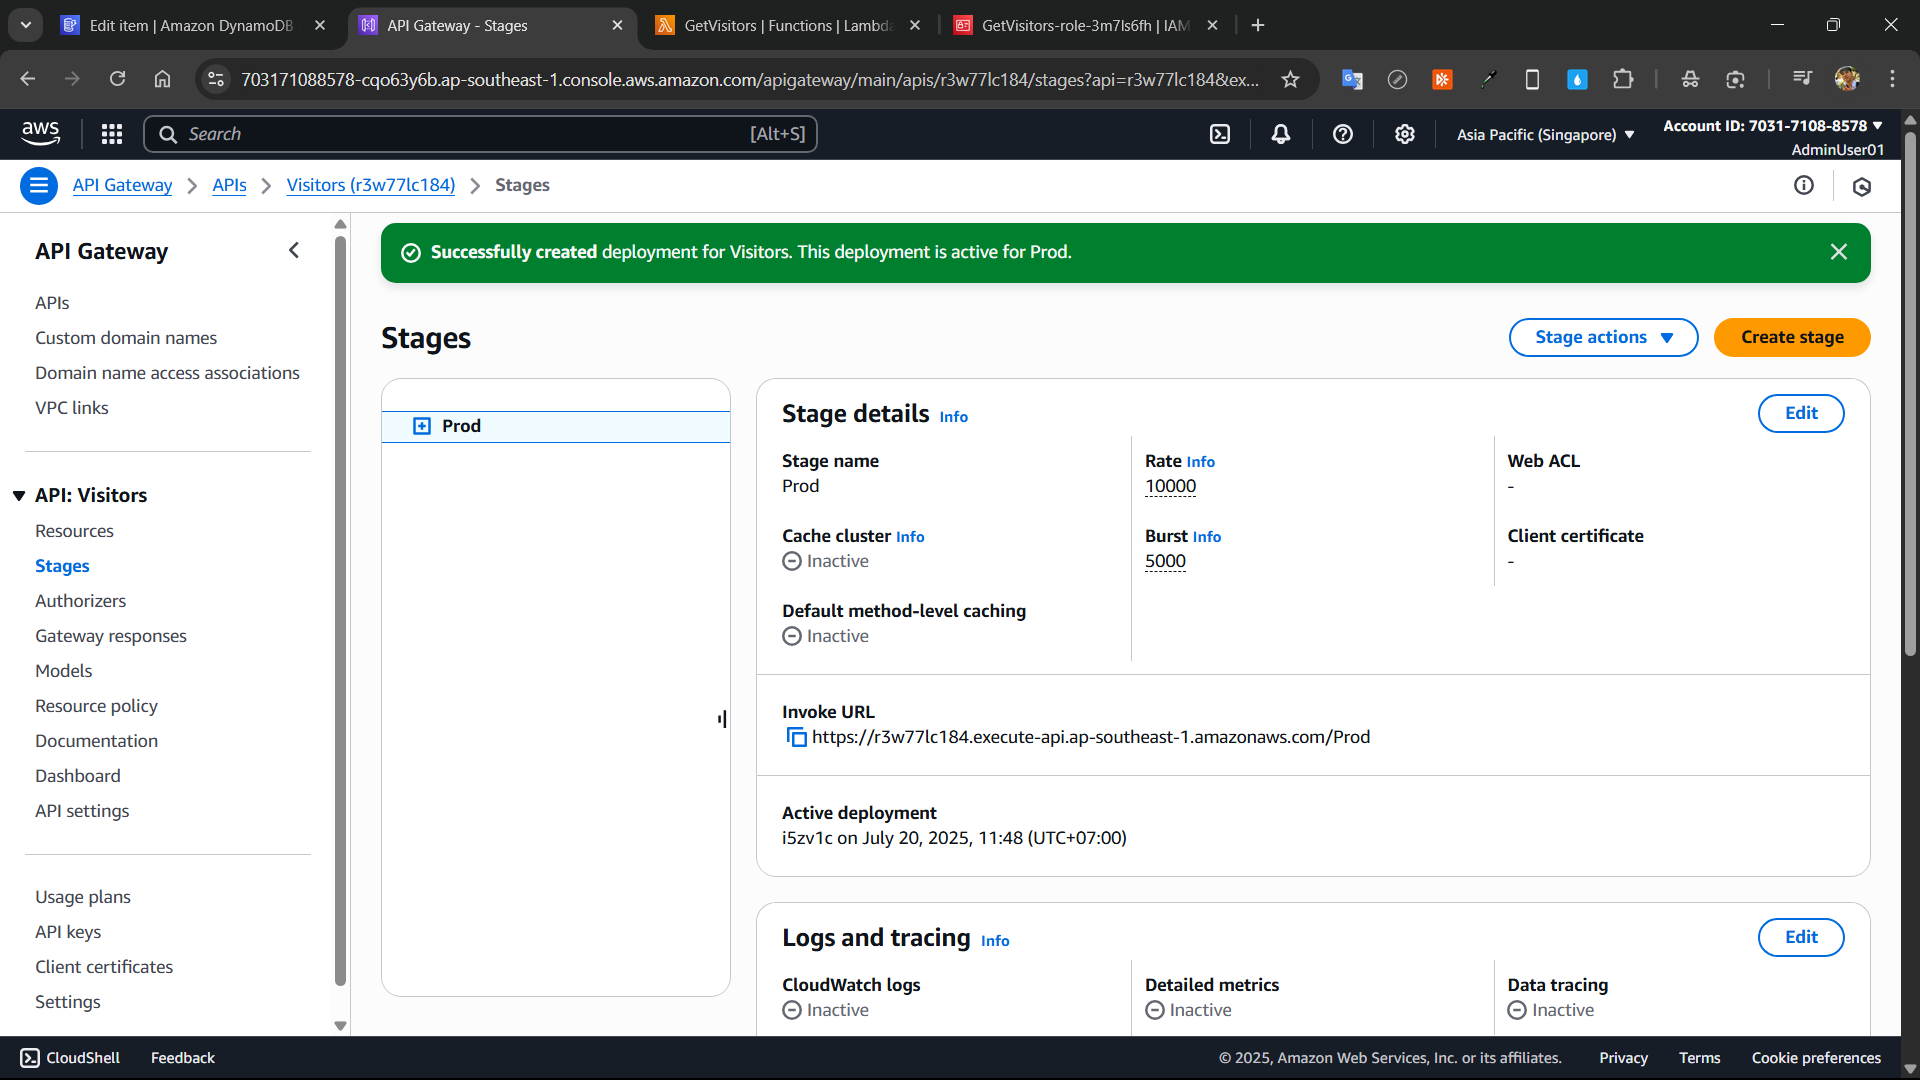Image resolution: width=1920 pixels, height=1080 pixels.
Task: Click the Create stage button
Action: pyautogui.click(x=1792, y=337)
